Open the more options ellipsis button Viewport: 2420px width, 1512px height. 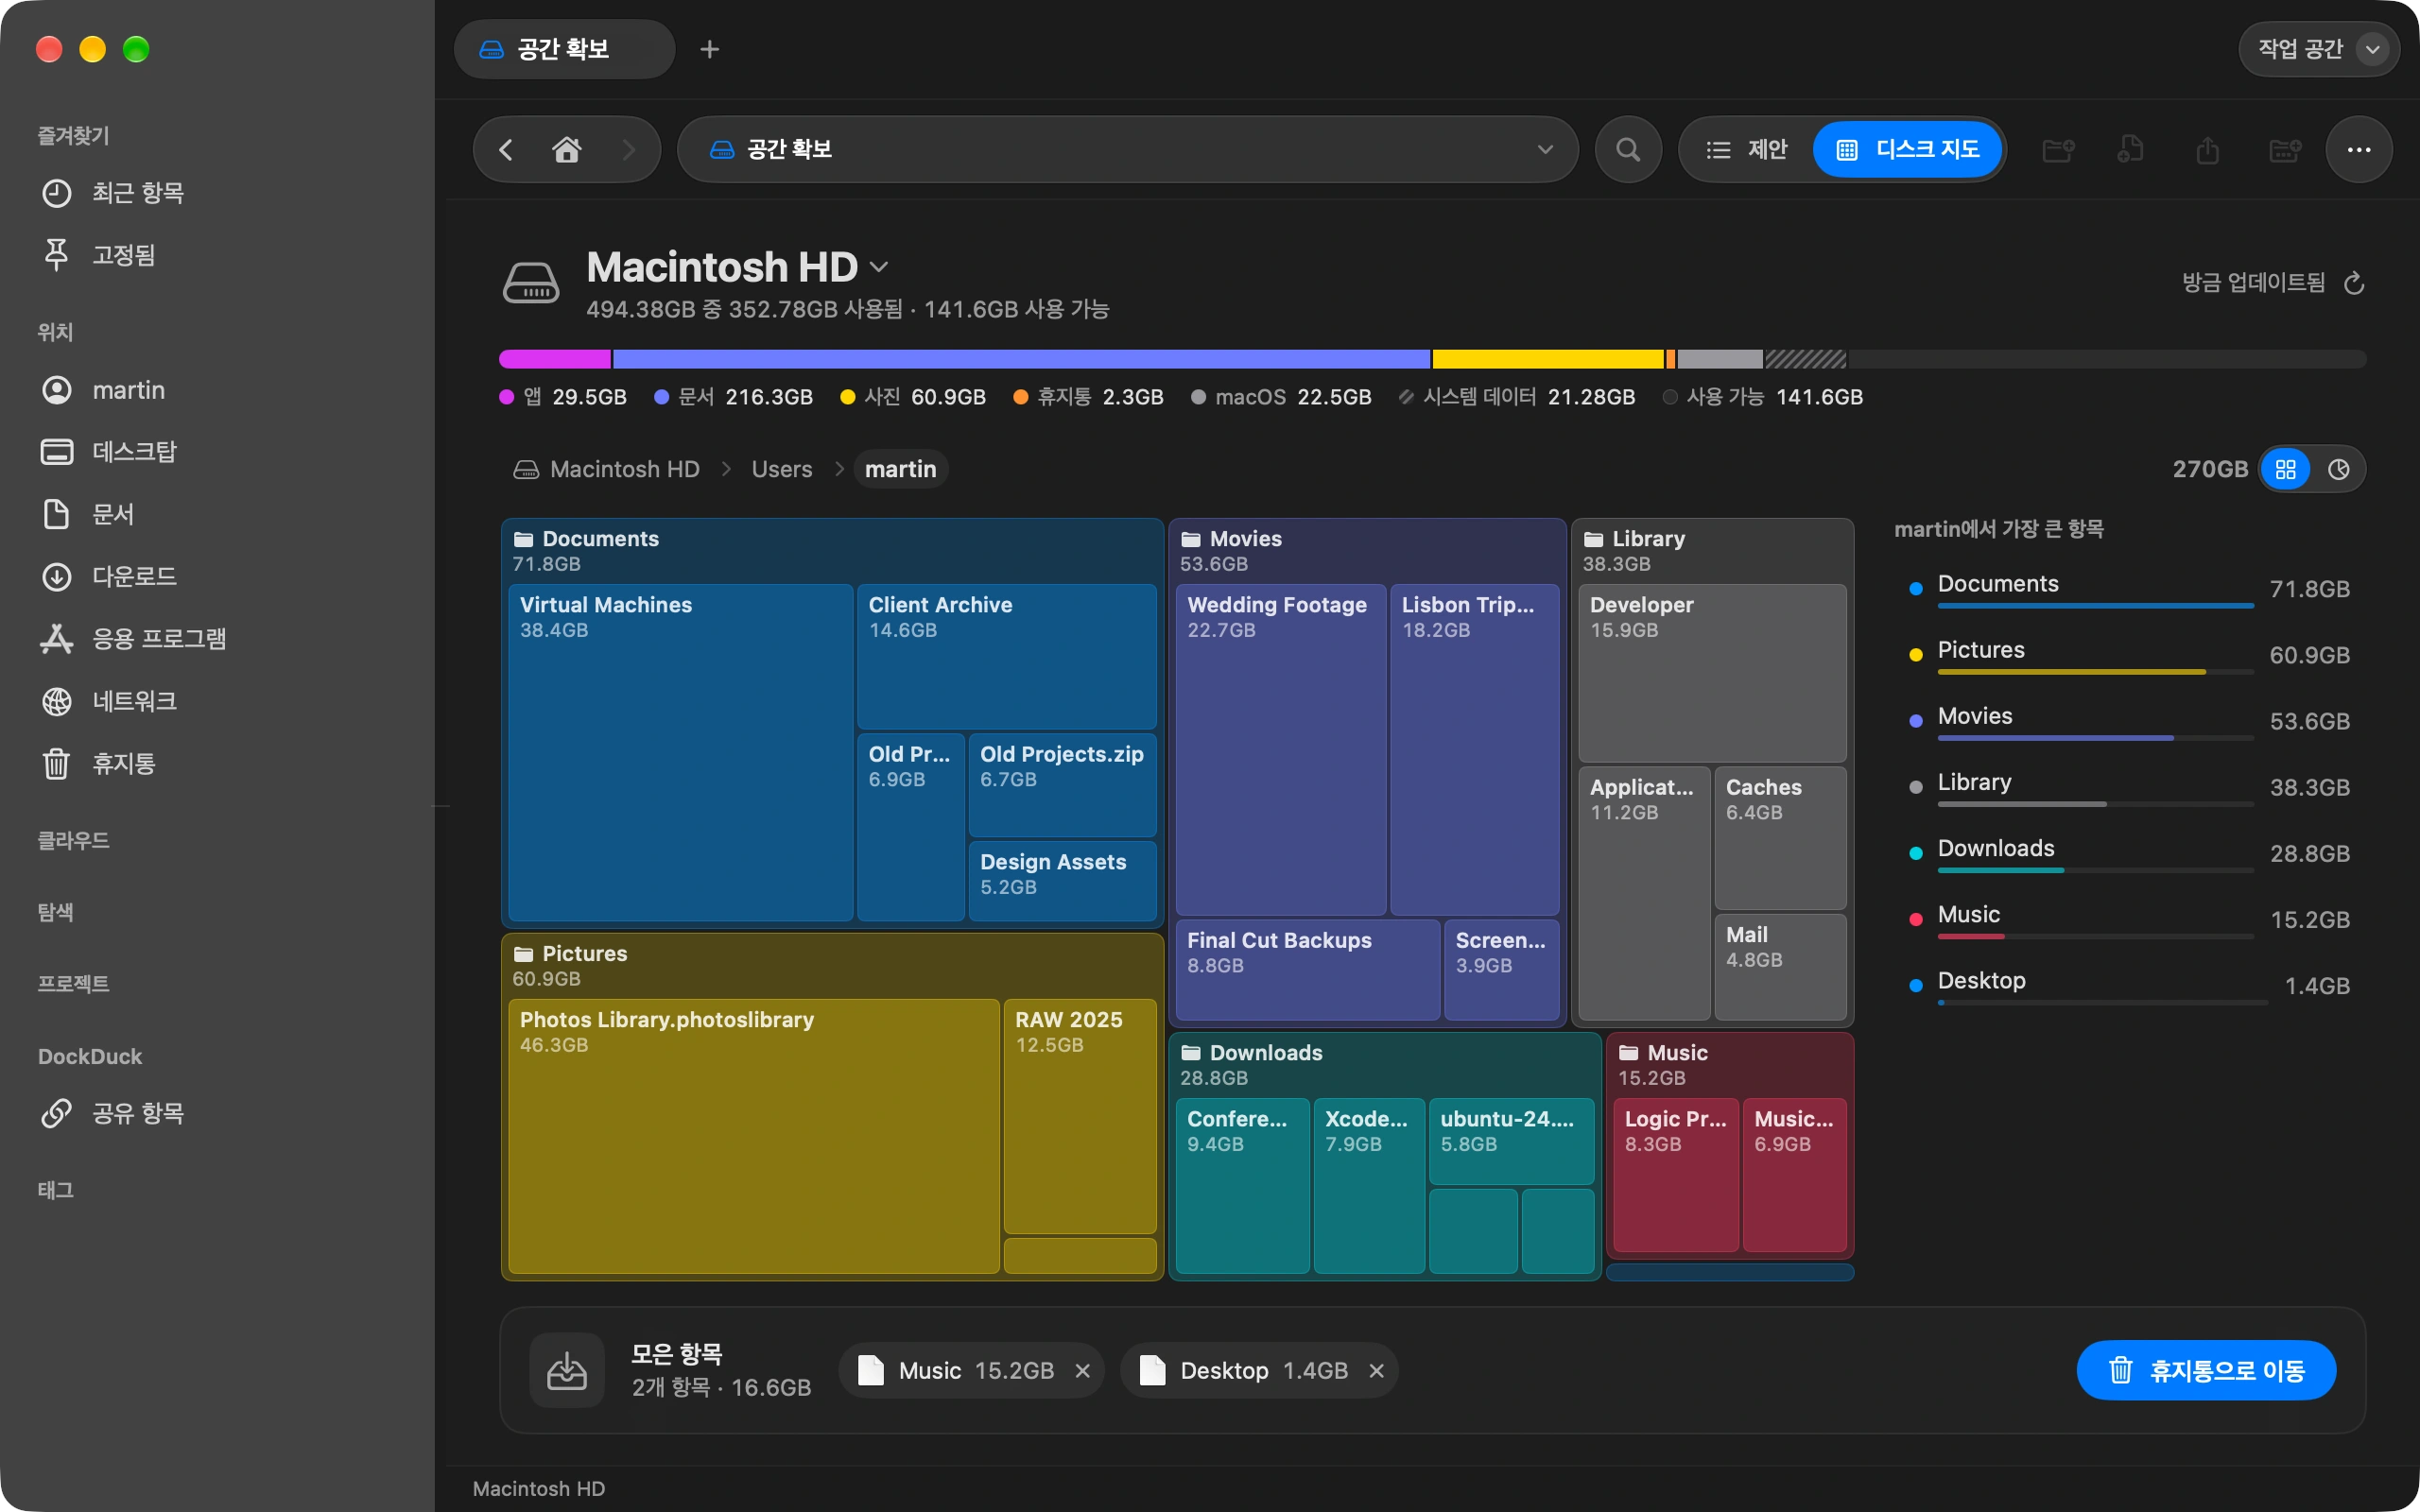(2358, 150)
